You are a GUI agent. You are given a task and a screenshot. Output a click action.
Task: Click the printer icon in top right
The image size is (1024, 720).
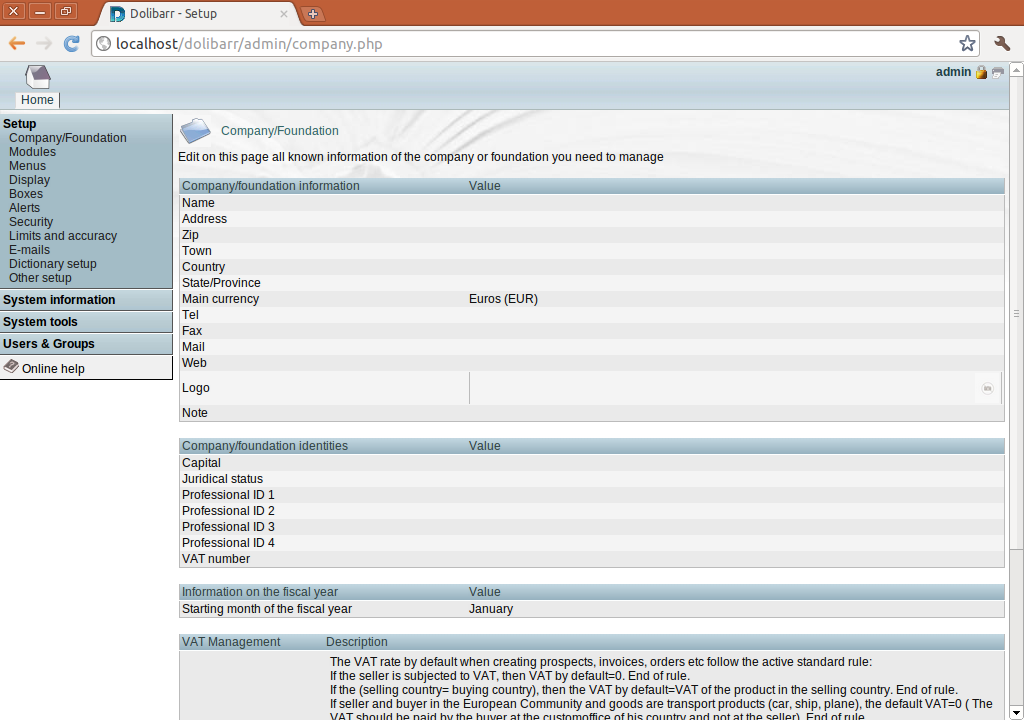pyautogui.click(x=997, y=73)
